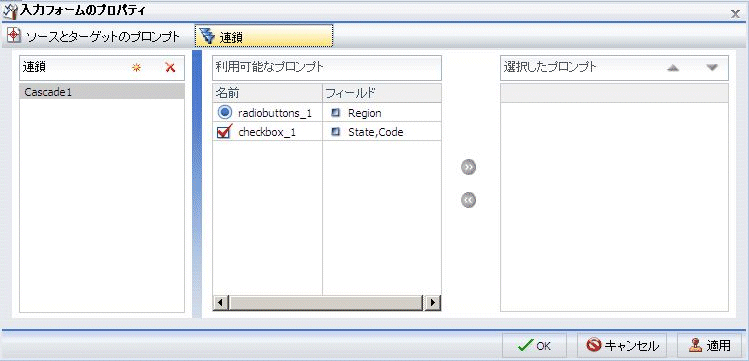Click the radiobuttons_1 radio icon
Image resolution: width=749 pixels, height=361 pixels.
pos(225,113)
